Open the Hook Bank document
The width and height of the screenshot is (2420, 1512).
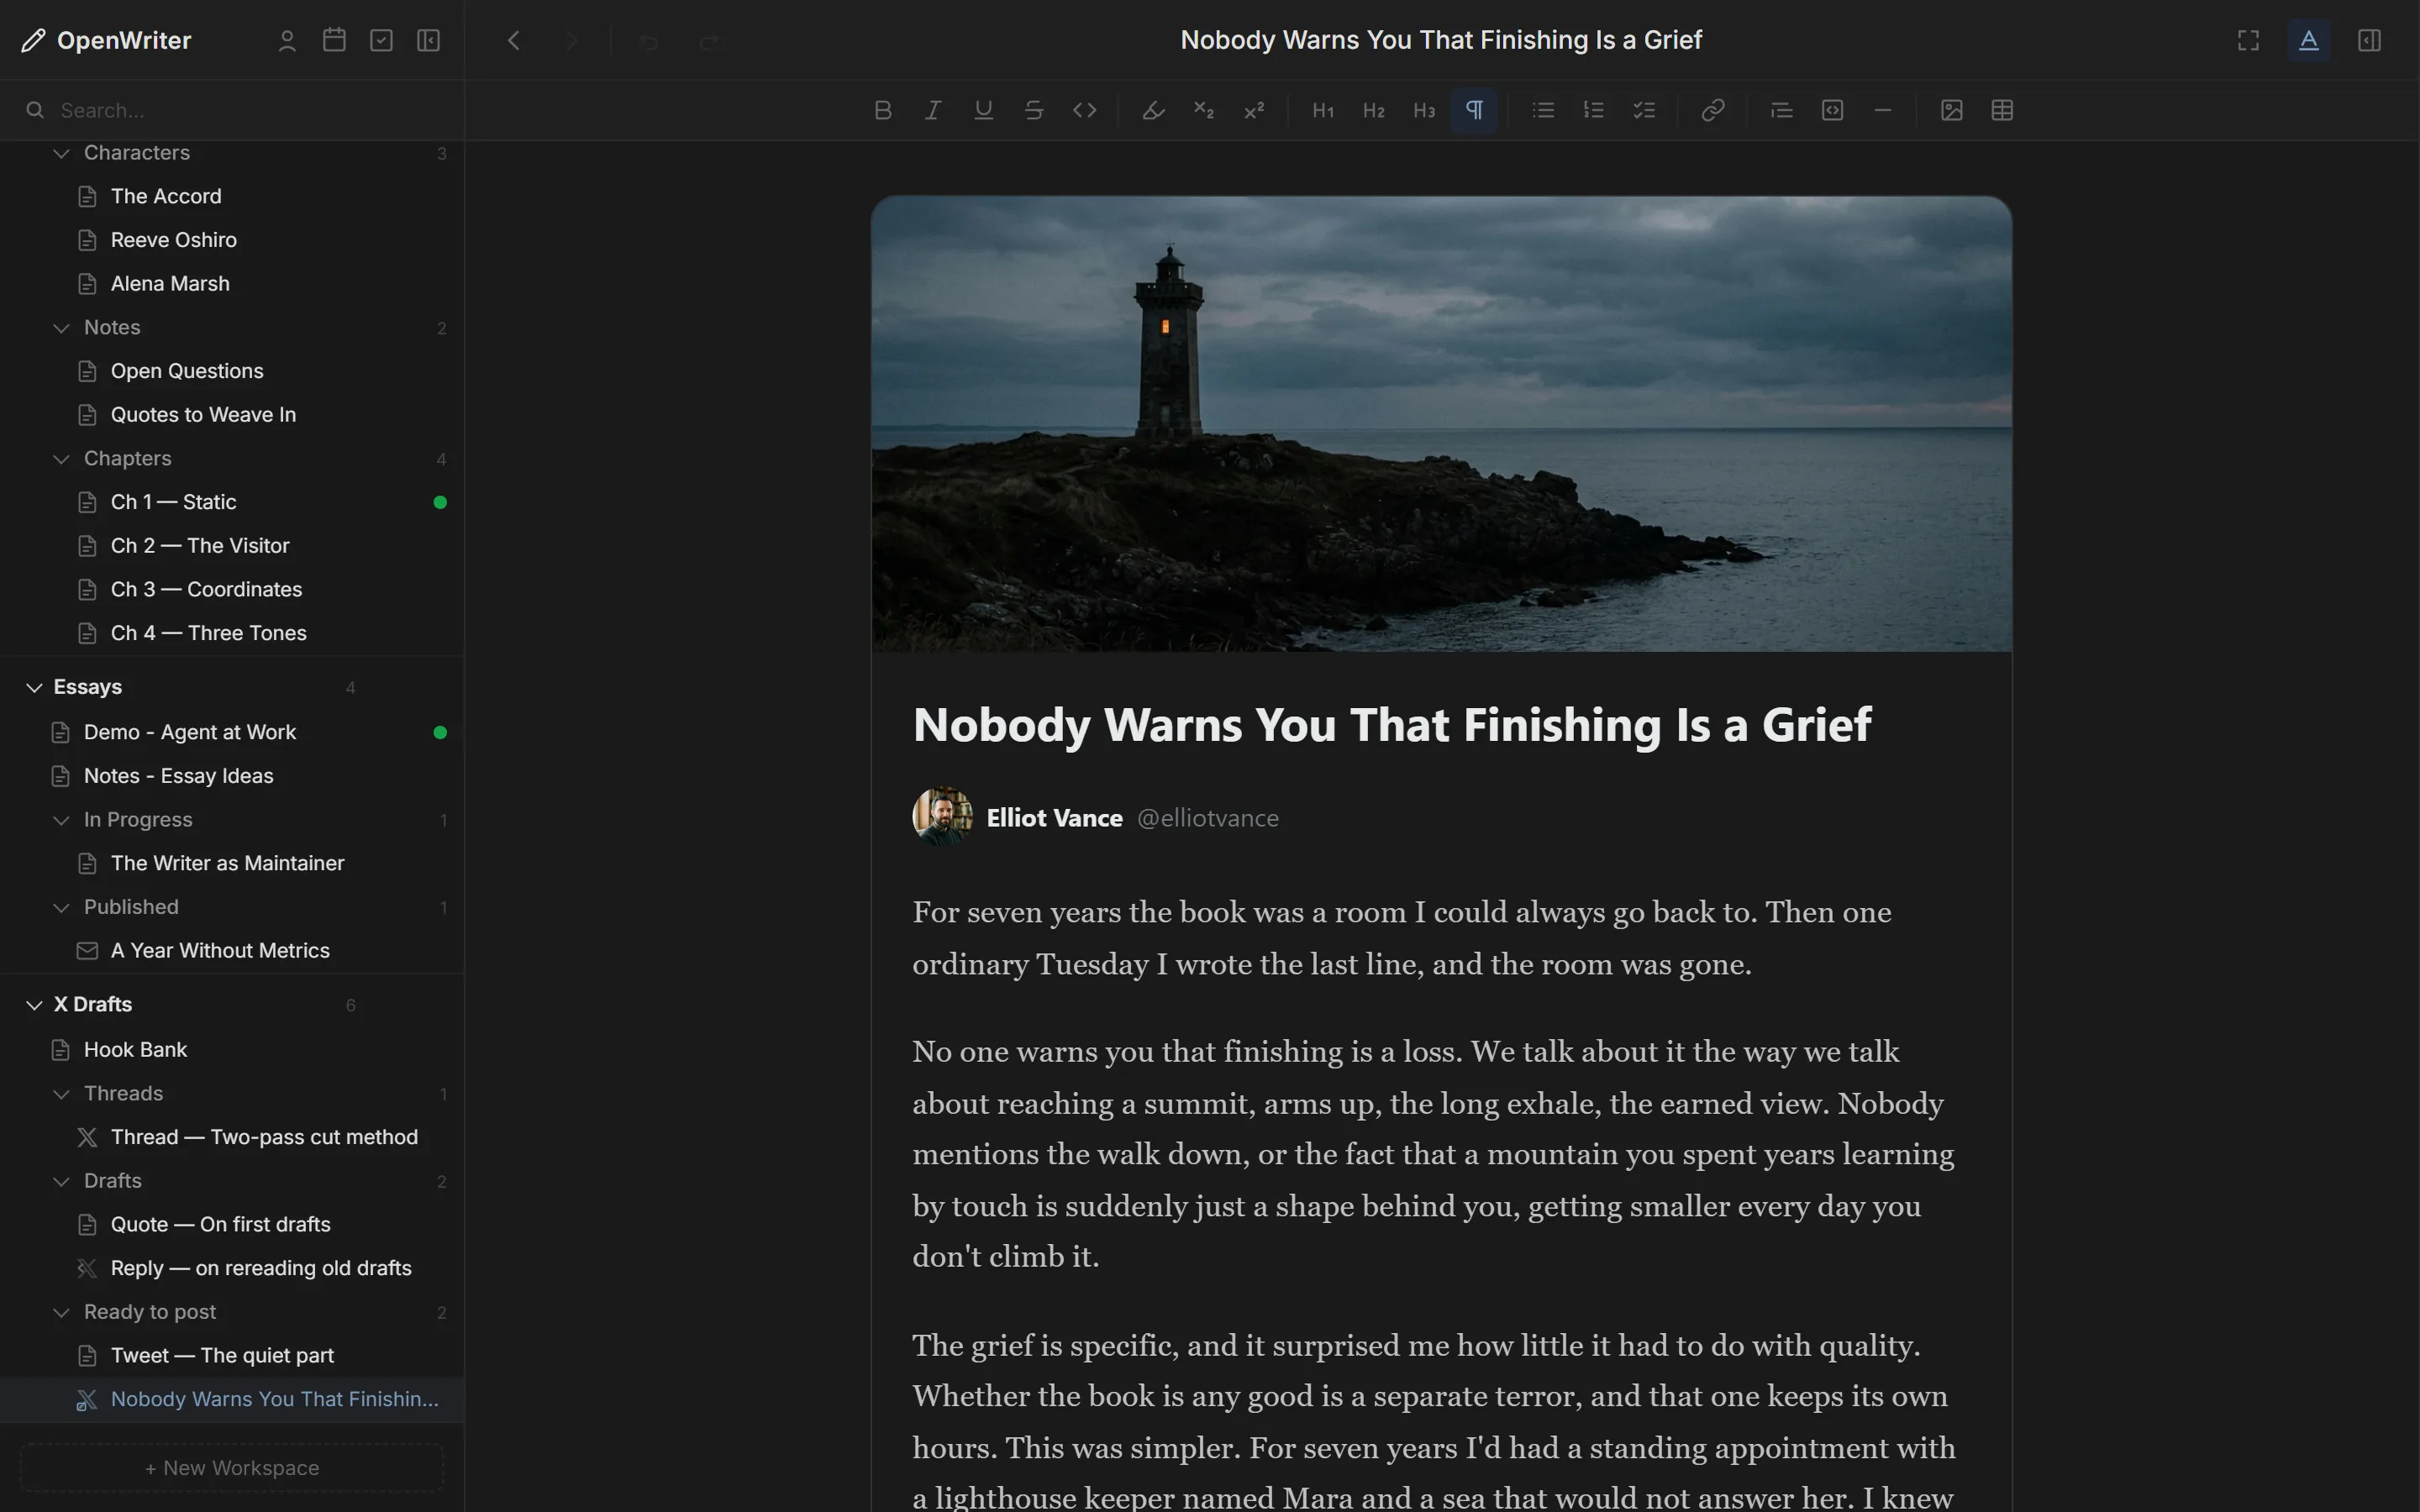(232, 1050)
